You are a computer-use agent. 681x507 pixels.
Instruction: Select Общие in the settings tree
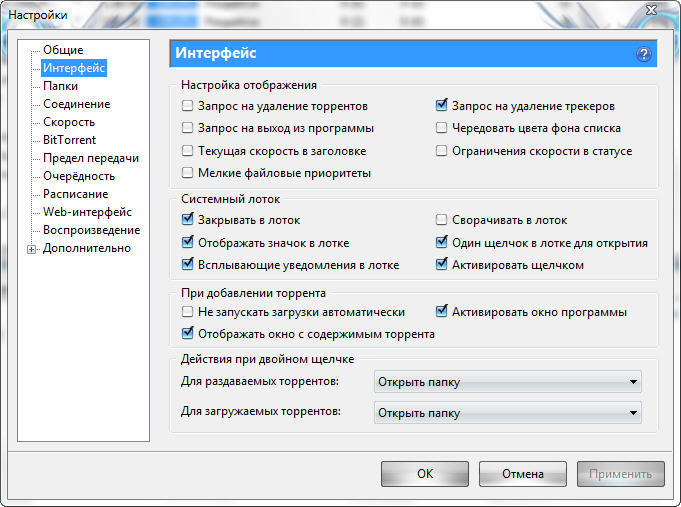63,50
